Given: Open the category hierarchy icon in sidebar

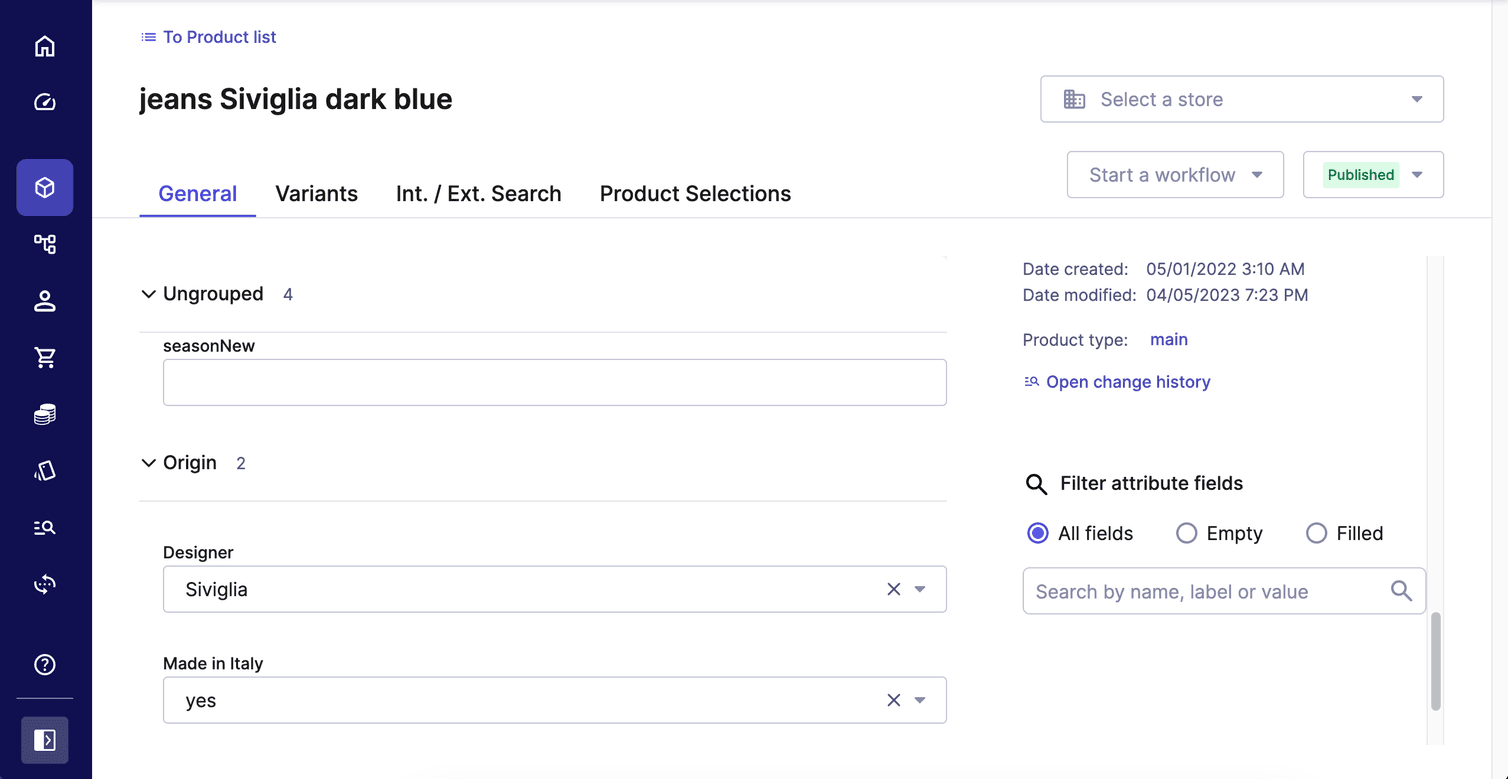Looking at the screenshot, I should [x=44, y=243].
